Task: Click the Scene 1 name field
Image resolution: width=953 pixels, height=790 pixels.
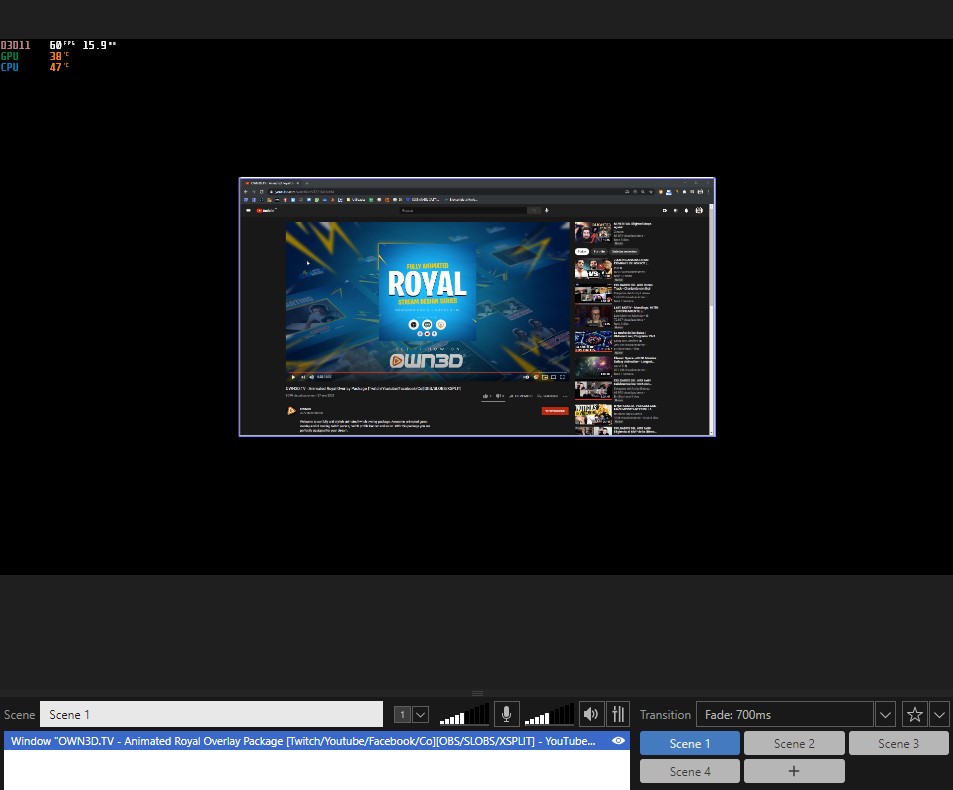Action: tap(210, 714)
